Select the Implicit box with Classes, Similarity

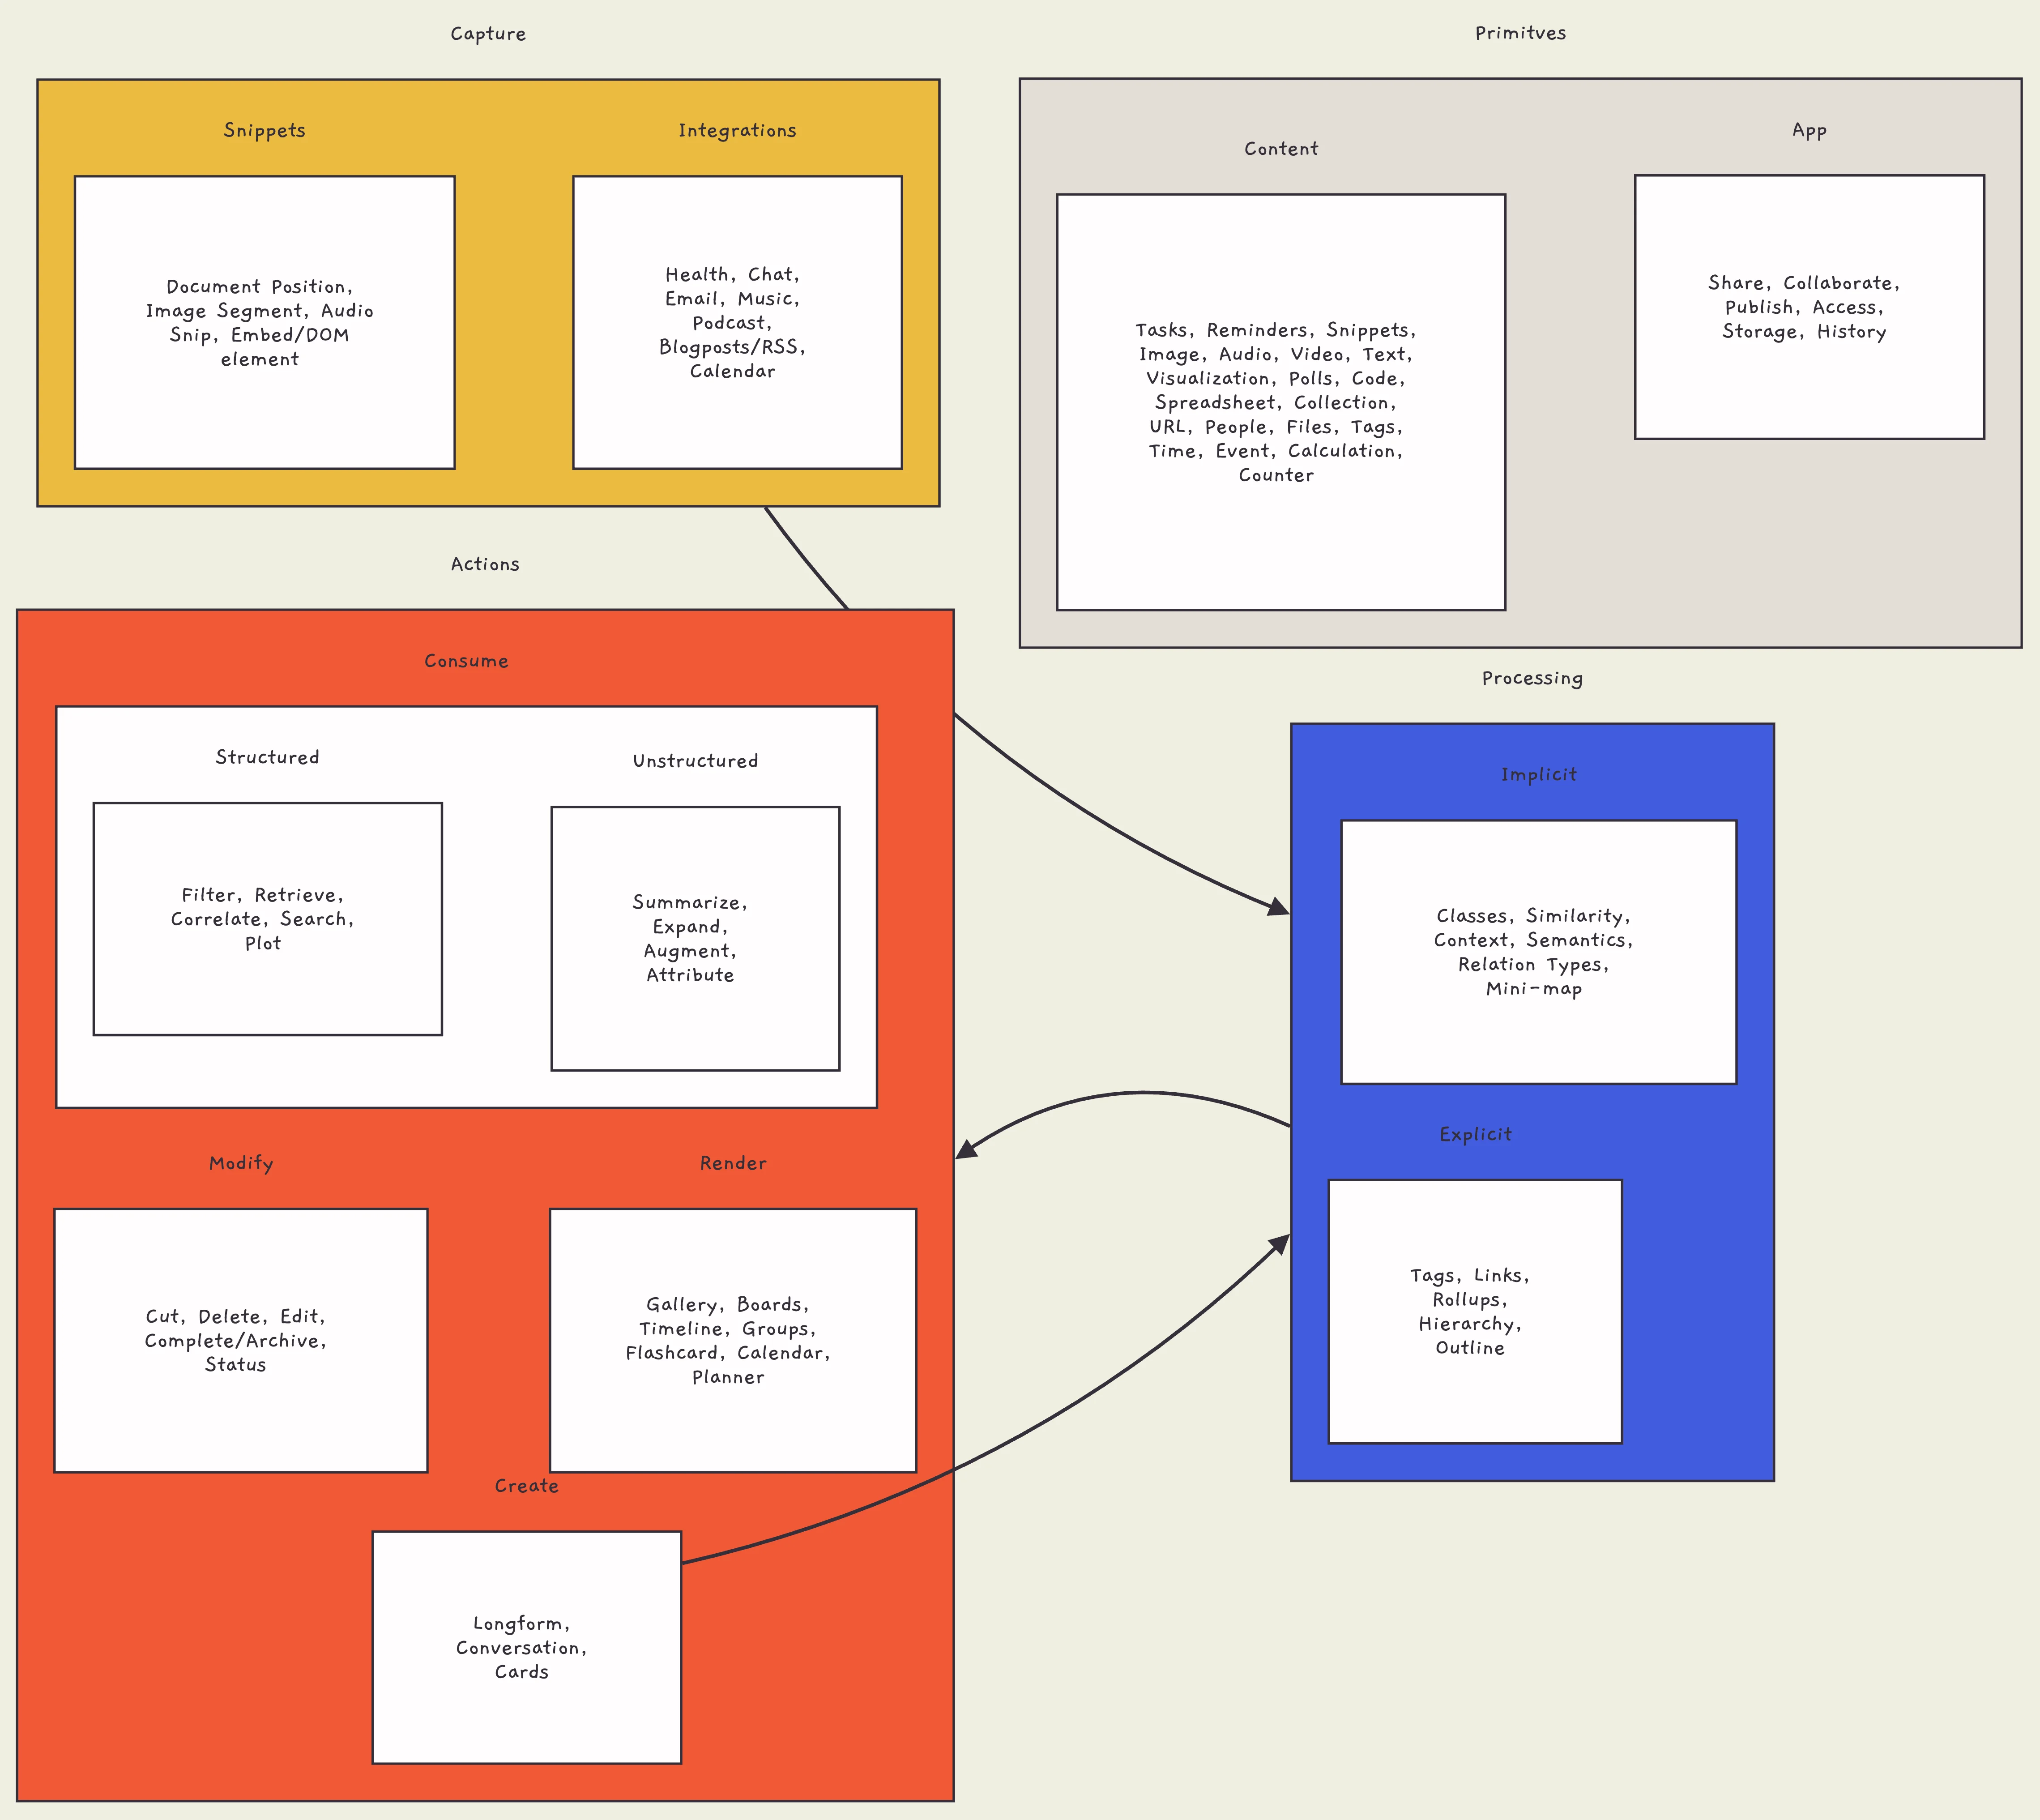1538,952
